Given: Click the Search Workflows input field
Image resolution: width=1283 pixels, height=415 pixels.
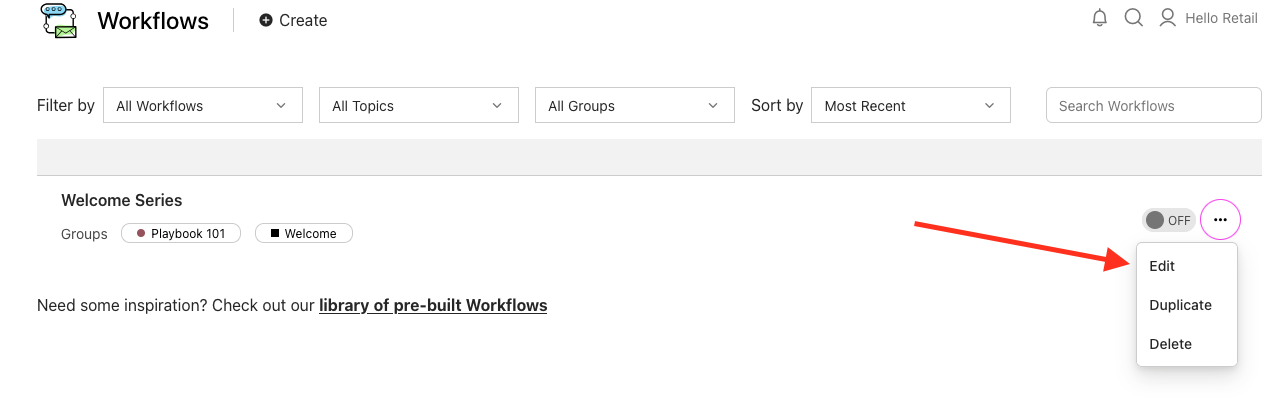Looking at the screenshot, I should click(1153, 106).
